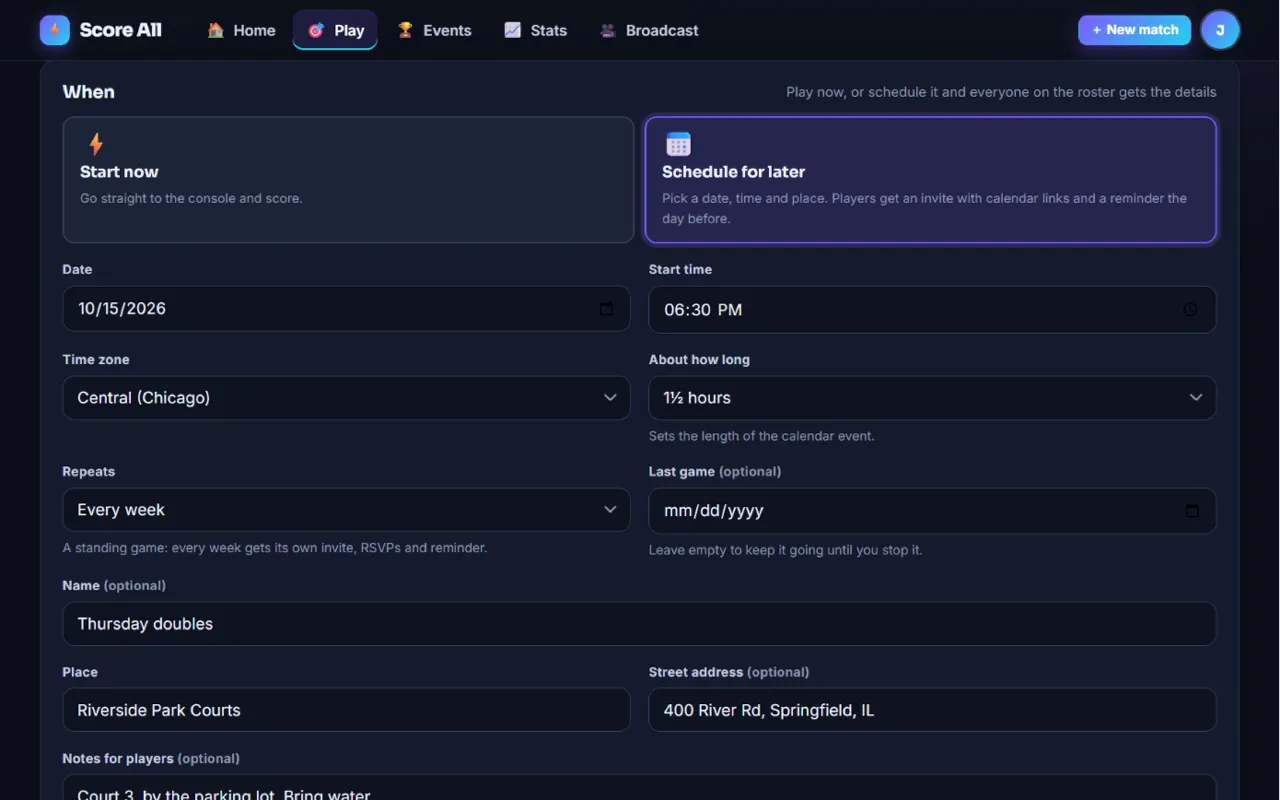Click the calendar icon on Schedule card

click(678, 144)
